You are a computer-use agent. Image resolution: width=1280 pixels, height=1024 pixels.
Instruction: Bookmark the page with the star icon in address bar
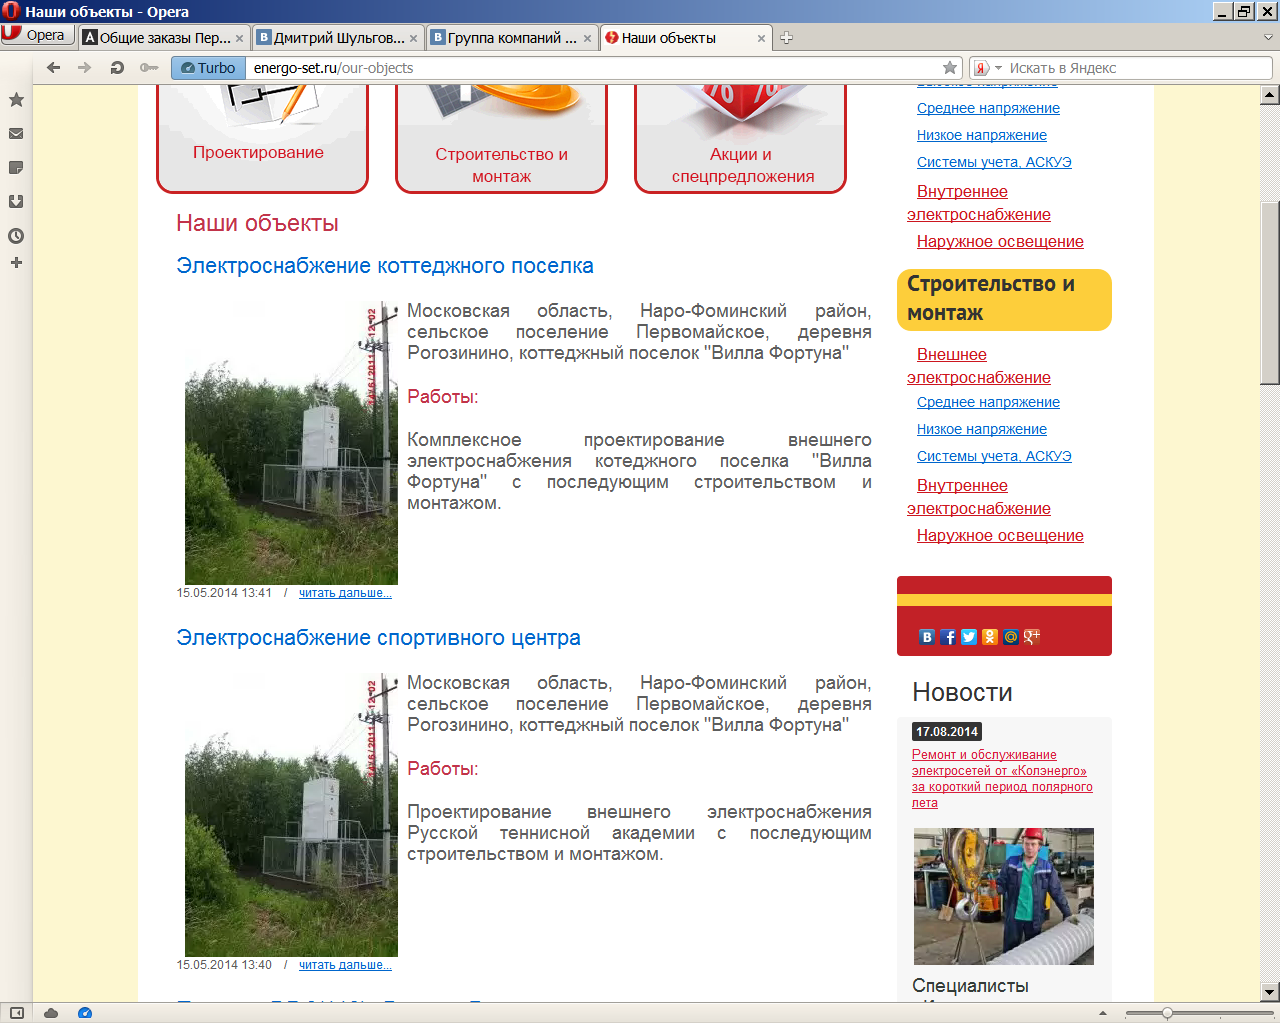click(x=950, y=68)
